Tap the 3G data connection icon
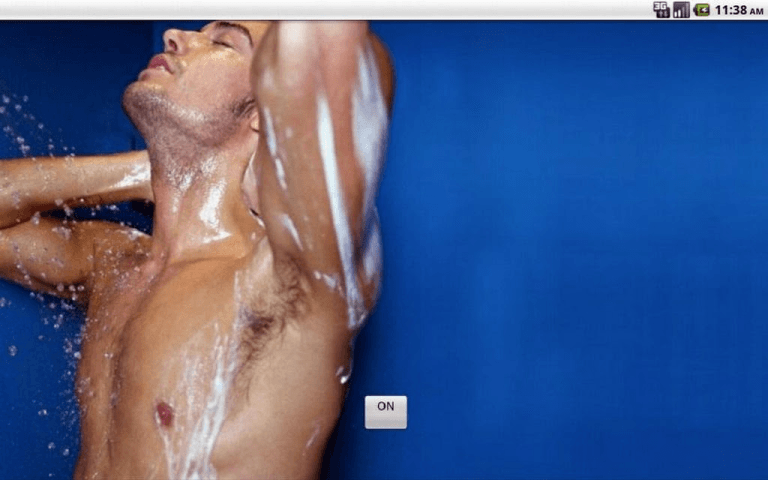 click(x=661, y=9)
